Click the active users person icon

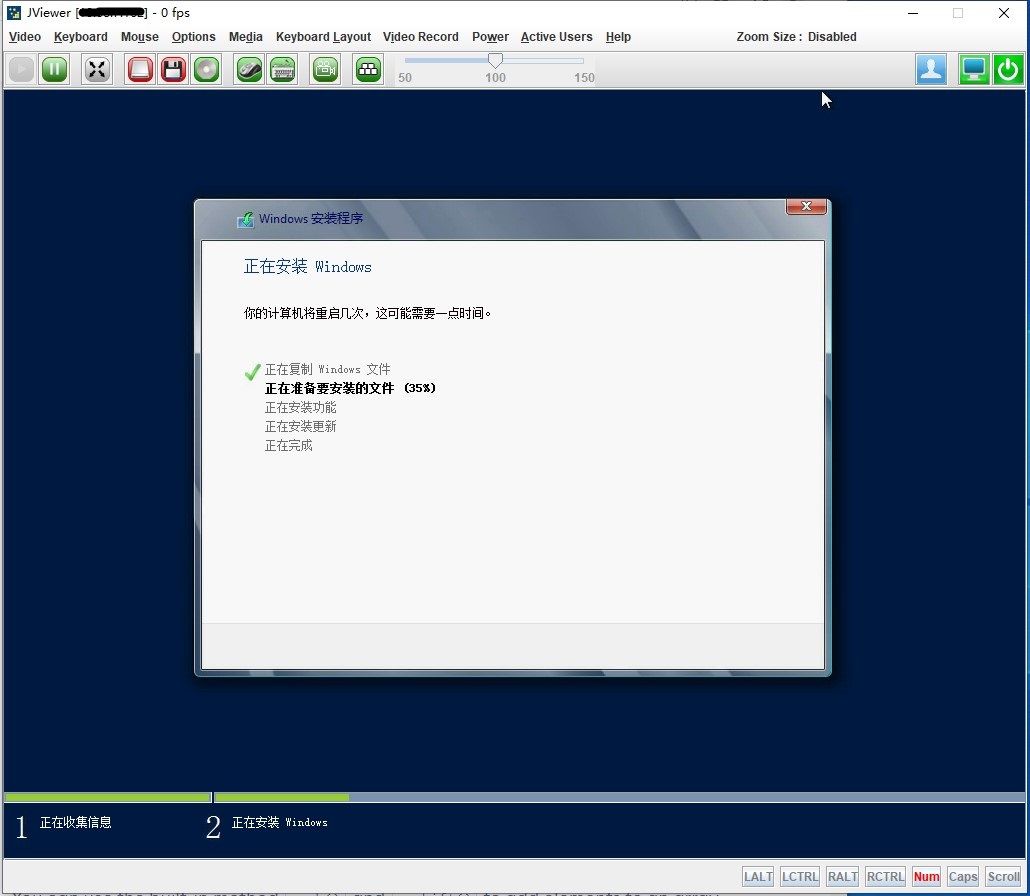coord(931,70)
